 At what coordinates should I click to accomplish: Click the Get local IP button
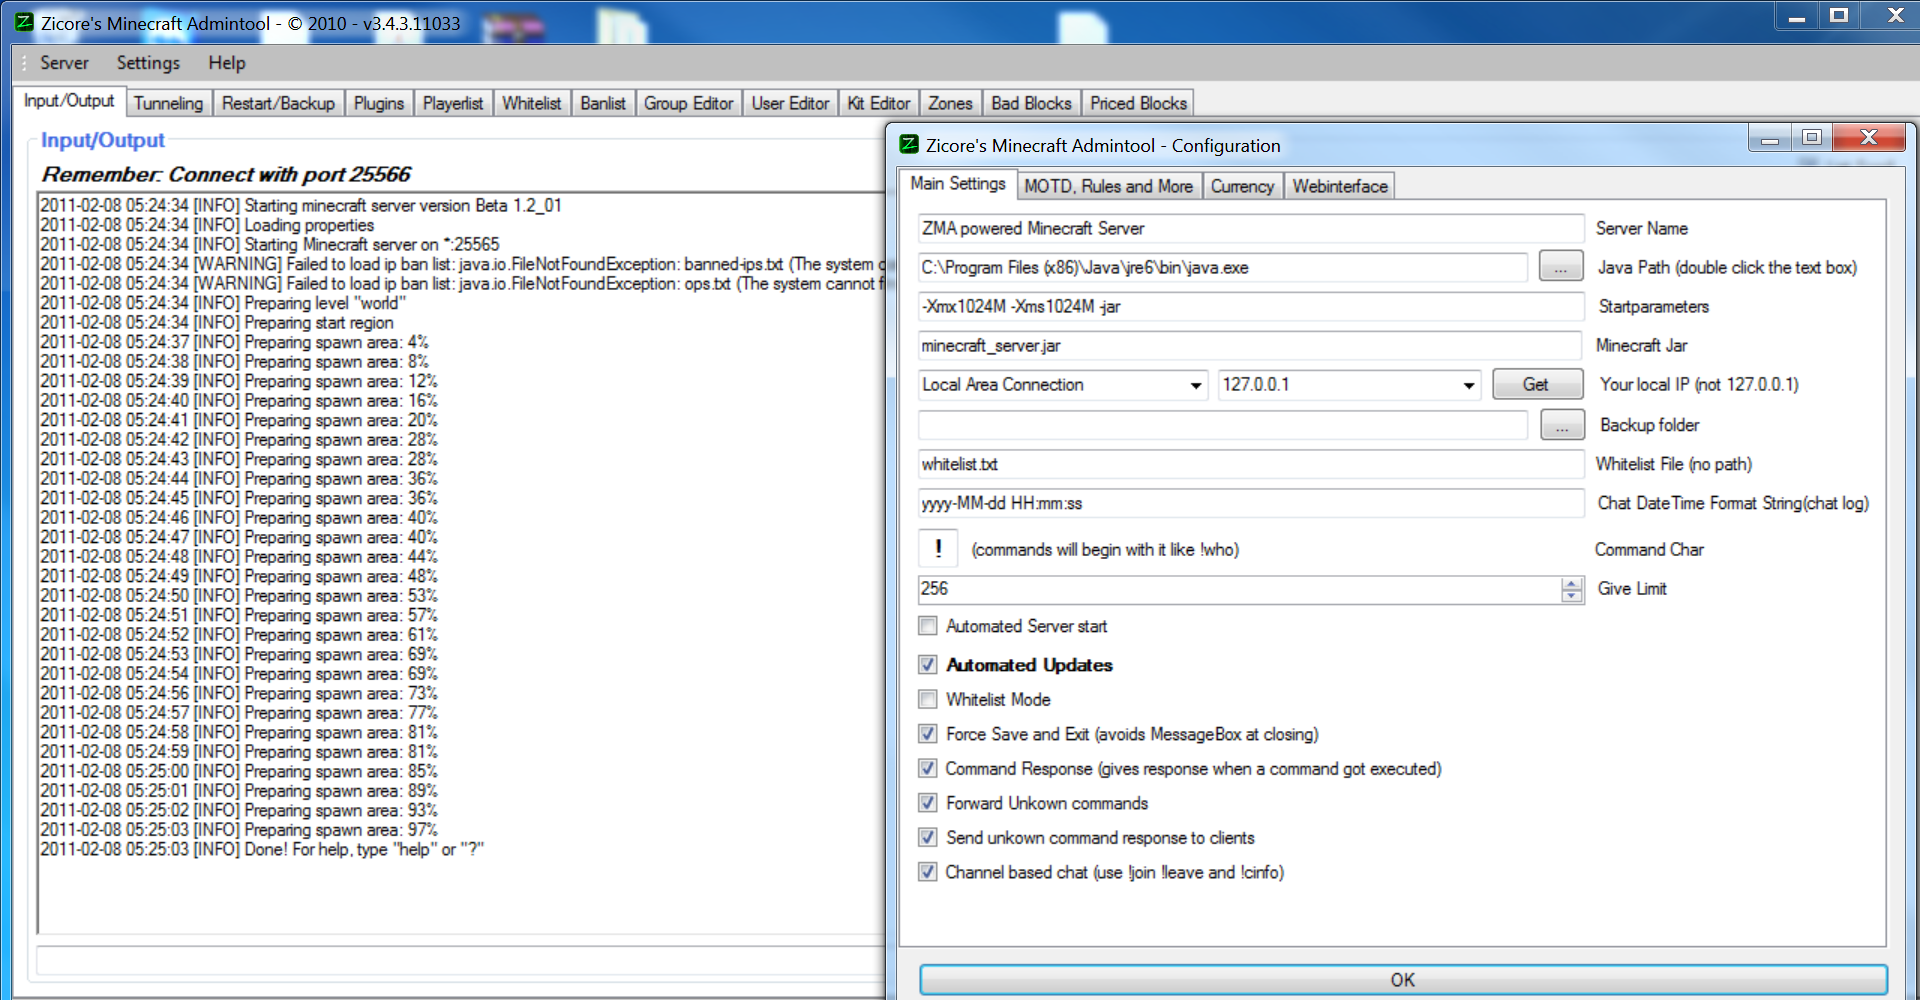pyautogui.click(x=1537, y=384)
